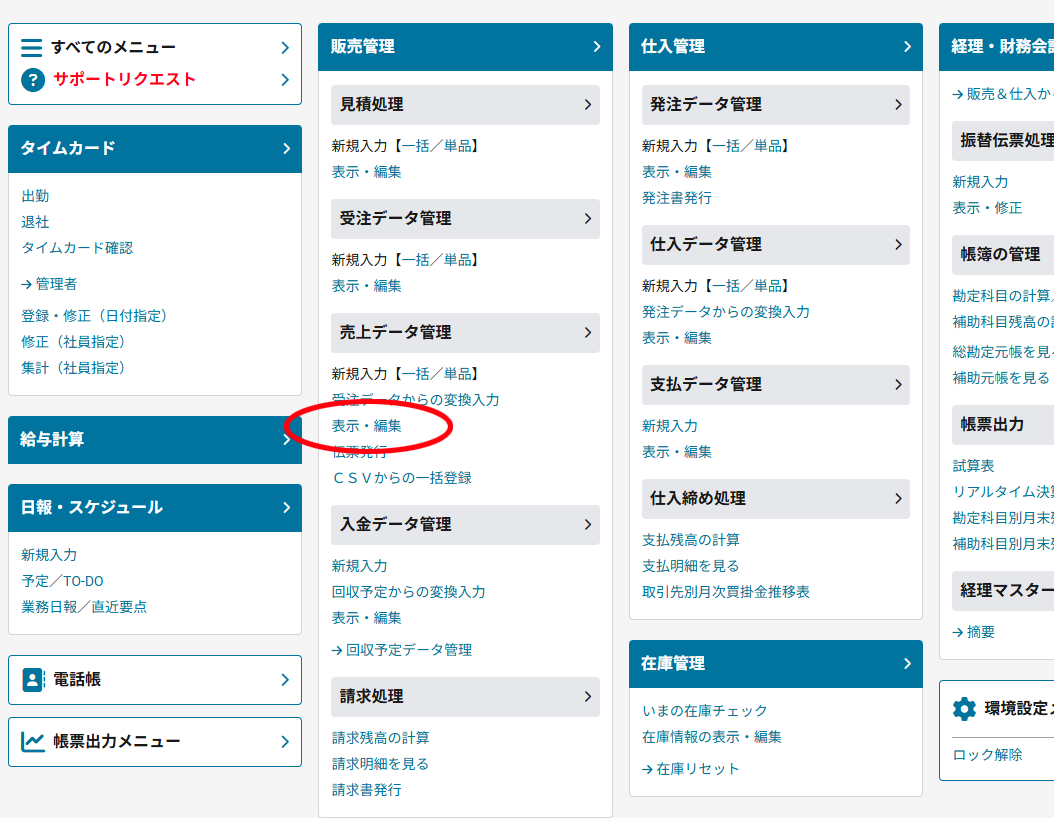Open いまの在庫チェック link
The image size is (1054, 818).
tap(704, 711)
